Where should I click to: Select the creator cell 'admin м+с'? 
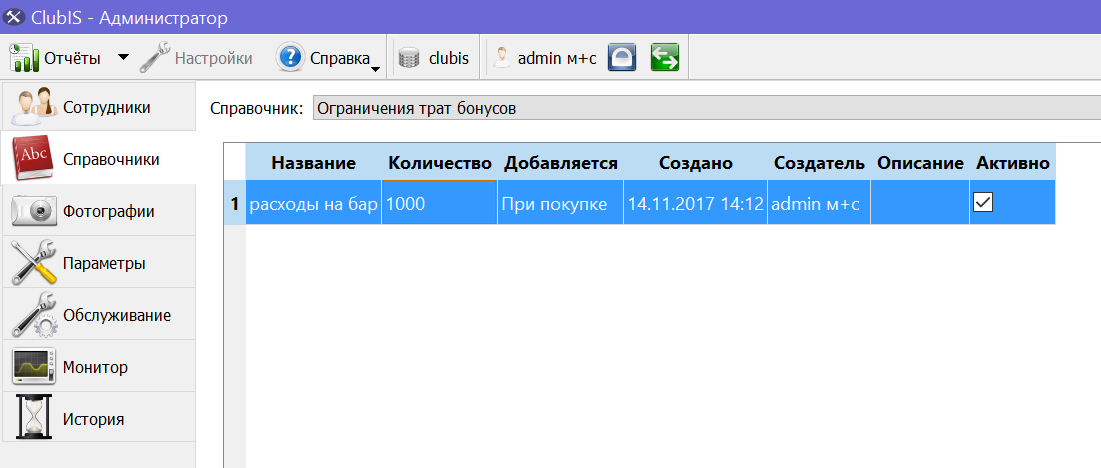819,203
